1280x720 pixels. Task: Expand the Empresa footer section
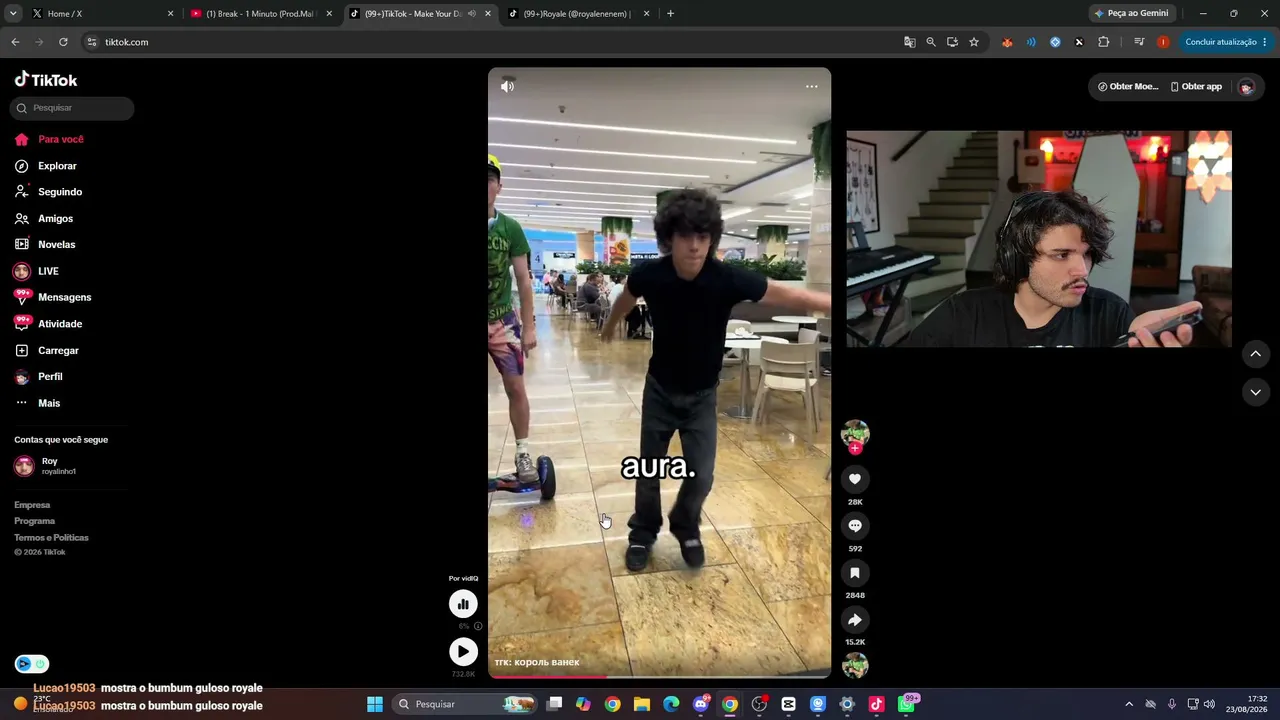[32, 505]
